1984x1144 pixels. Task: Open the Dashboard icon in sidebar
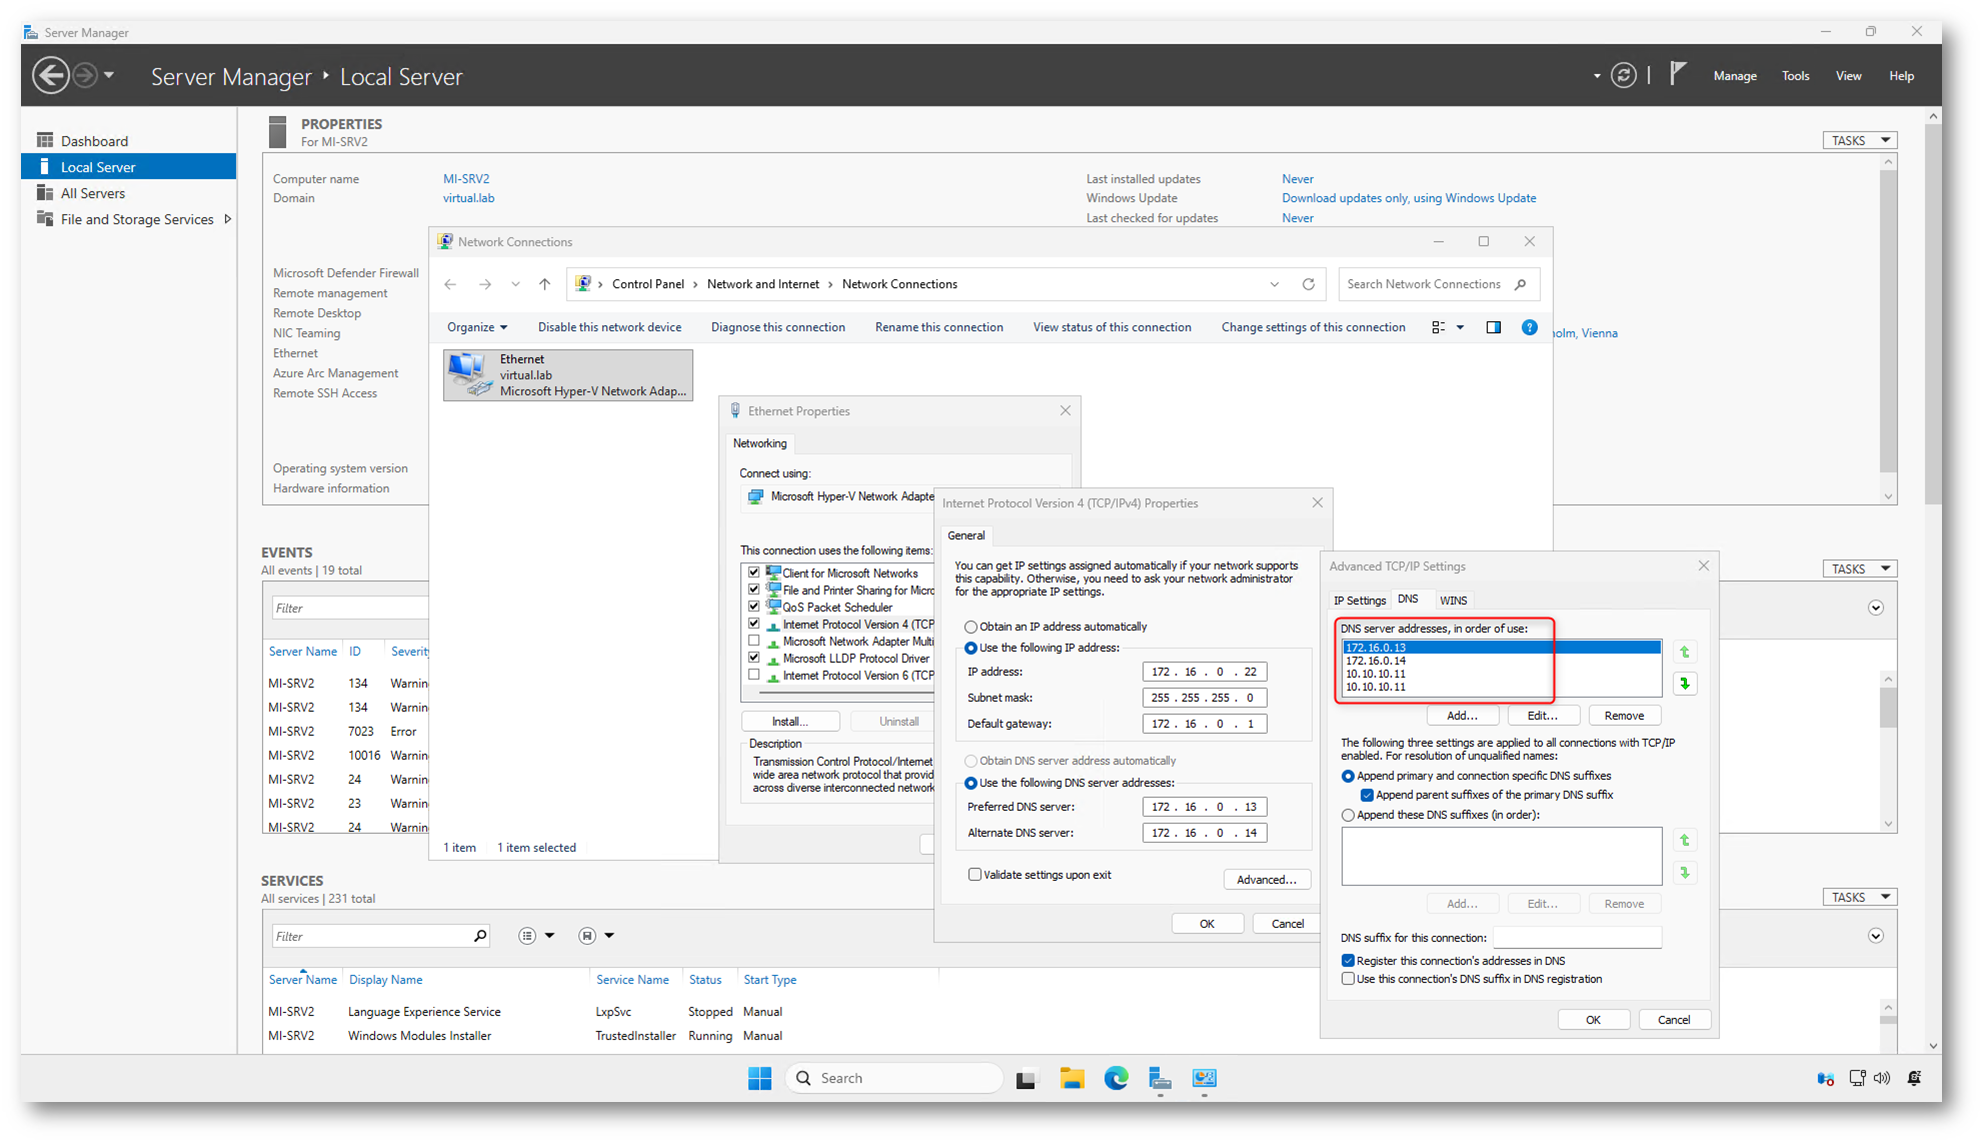[x=45, y=140]
